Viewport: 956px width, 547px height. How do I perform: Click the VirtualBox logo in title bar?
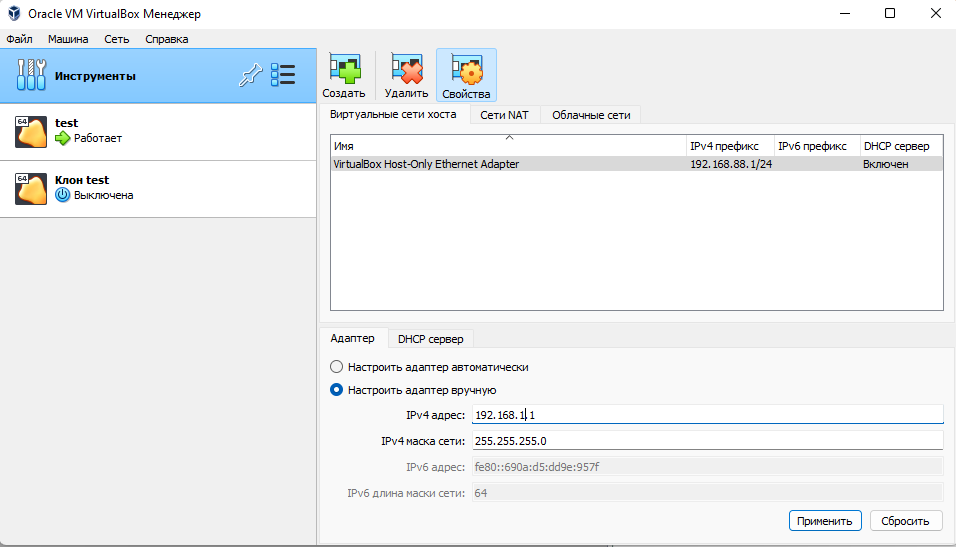click(14, 13)
